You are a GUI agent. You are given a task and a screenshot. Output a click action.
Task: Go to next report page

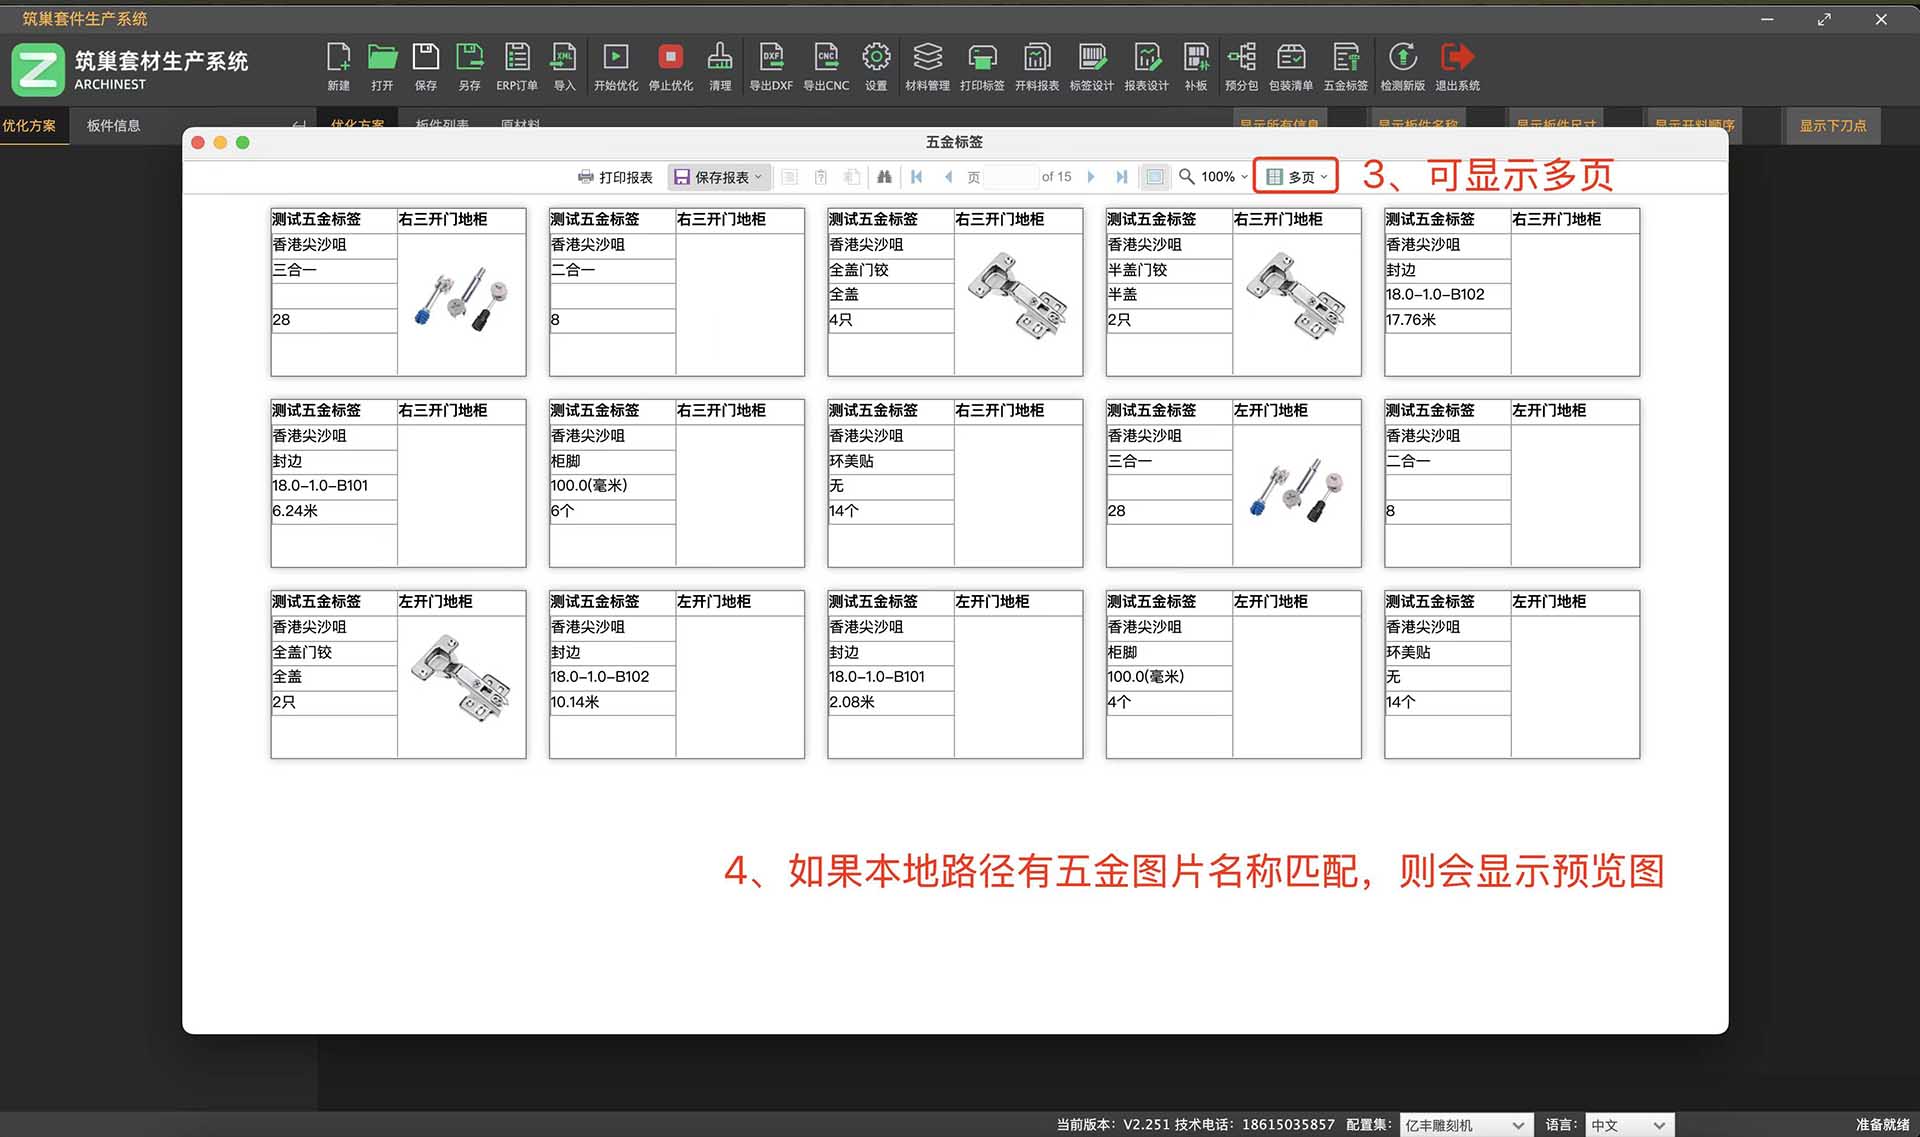(x=1091, y=177)
